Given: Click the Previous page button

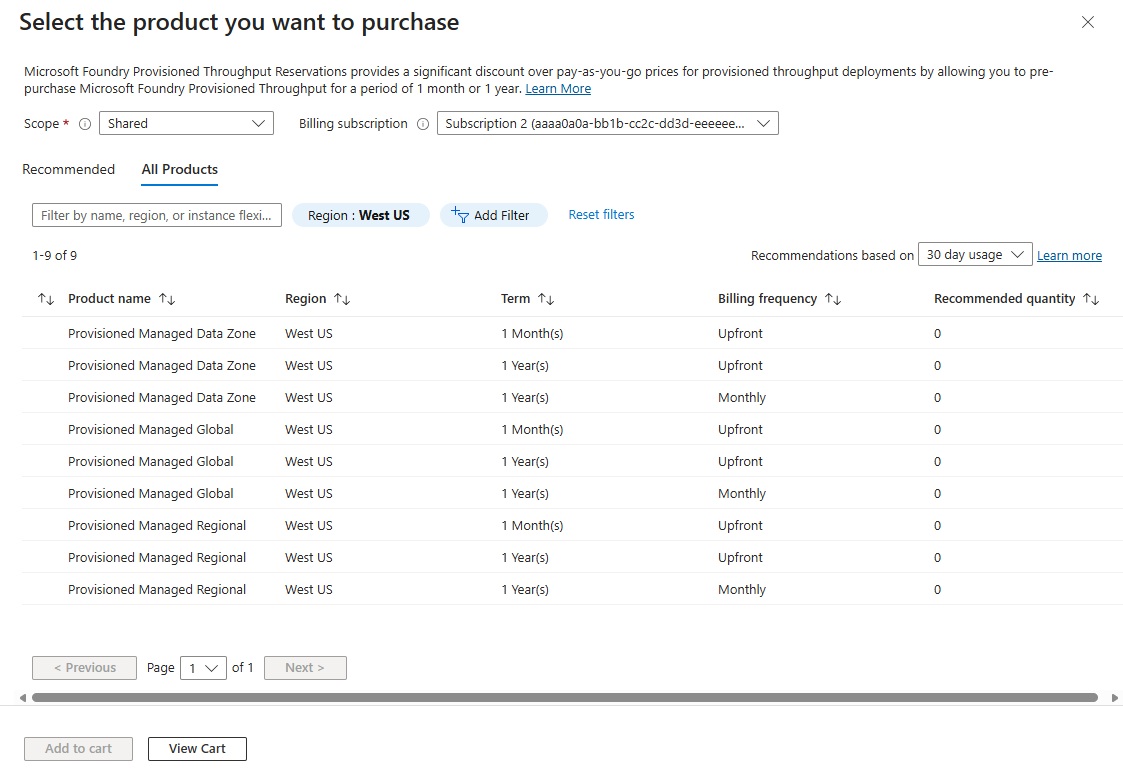Looking at the screenshot, I should pyautogui.click(x=85, y=668).
